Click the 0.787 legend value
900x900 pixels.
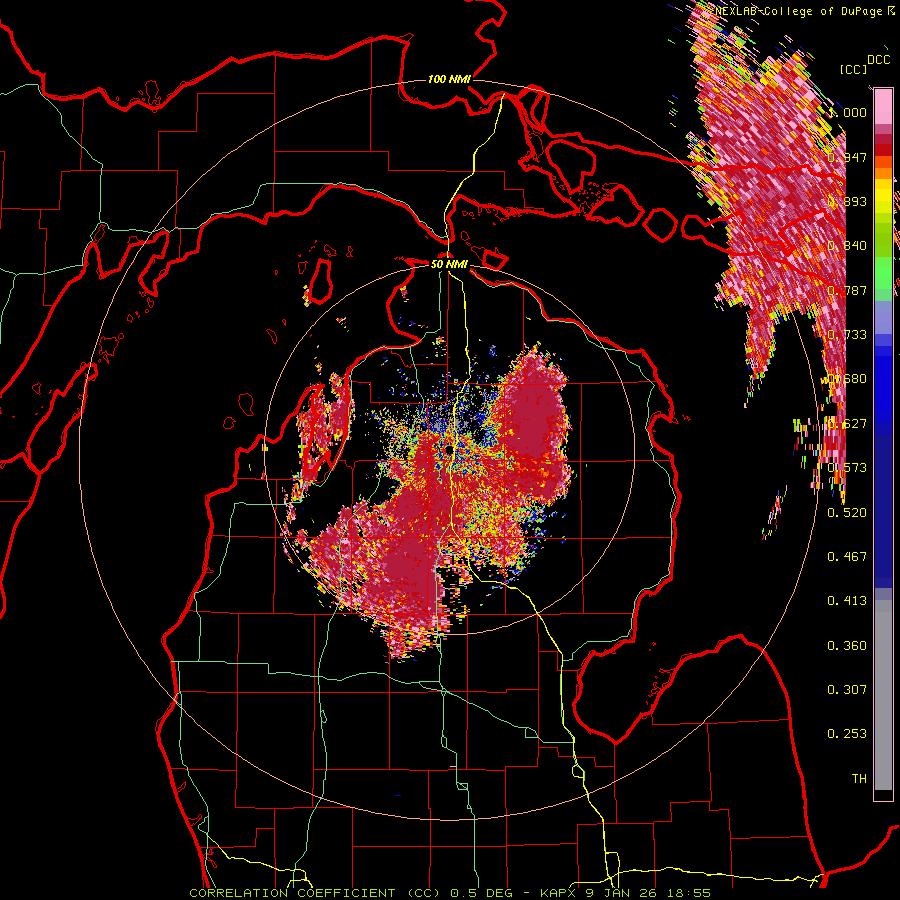[847, 290]
